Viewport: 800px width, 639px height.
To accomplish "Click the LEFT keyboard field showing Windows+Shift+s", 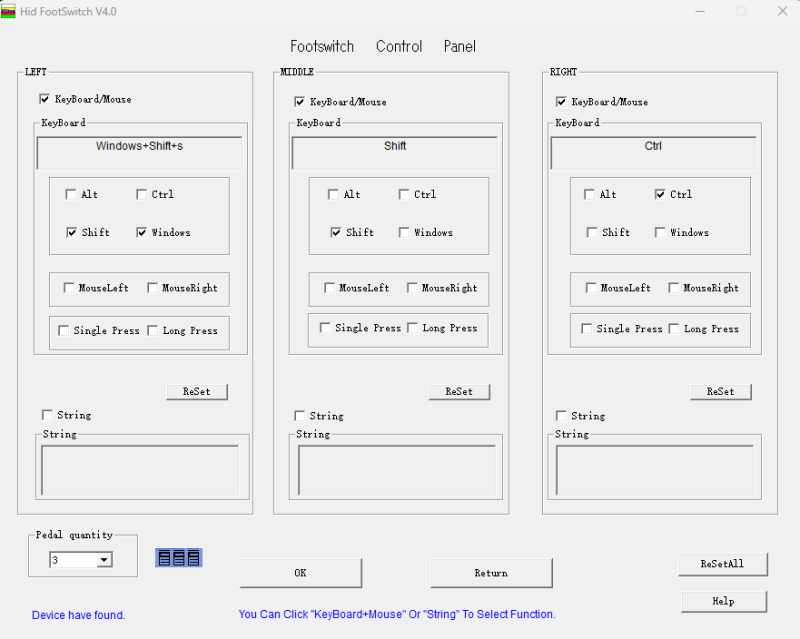I will pos(140,153).
